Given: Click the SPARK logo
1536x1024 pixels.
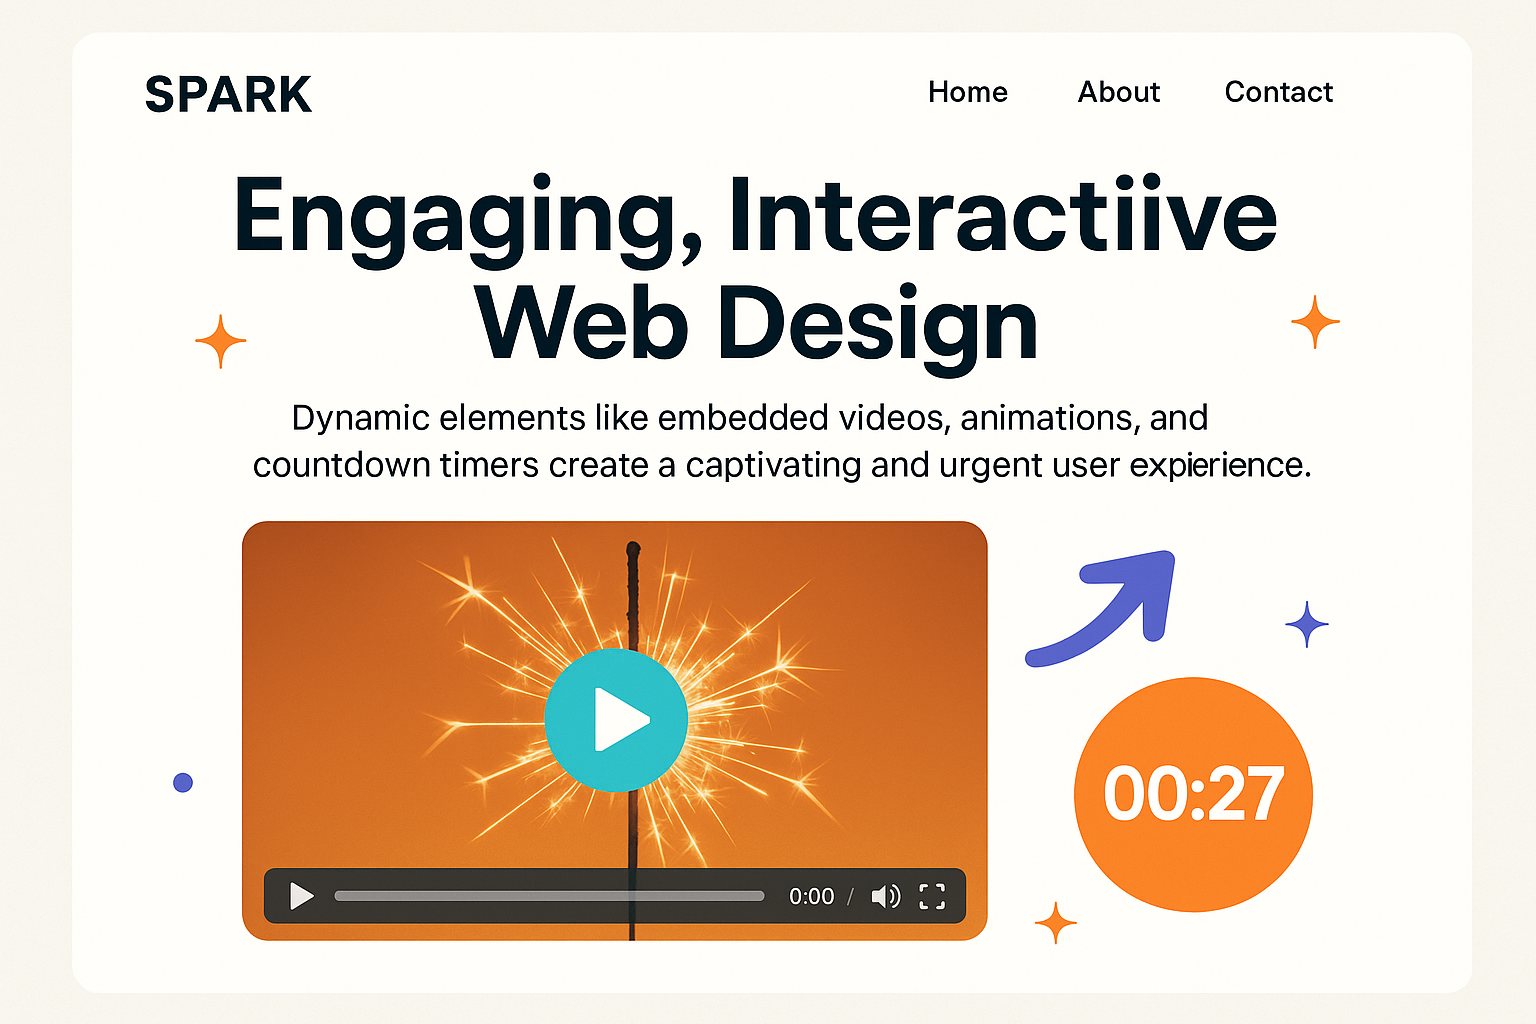Looking at the screenshot, I should tap(228, 94).
